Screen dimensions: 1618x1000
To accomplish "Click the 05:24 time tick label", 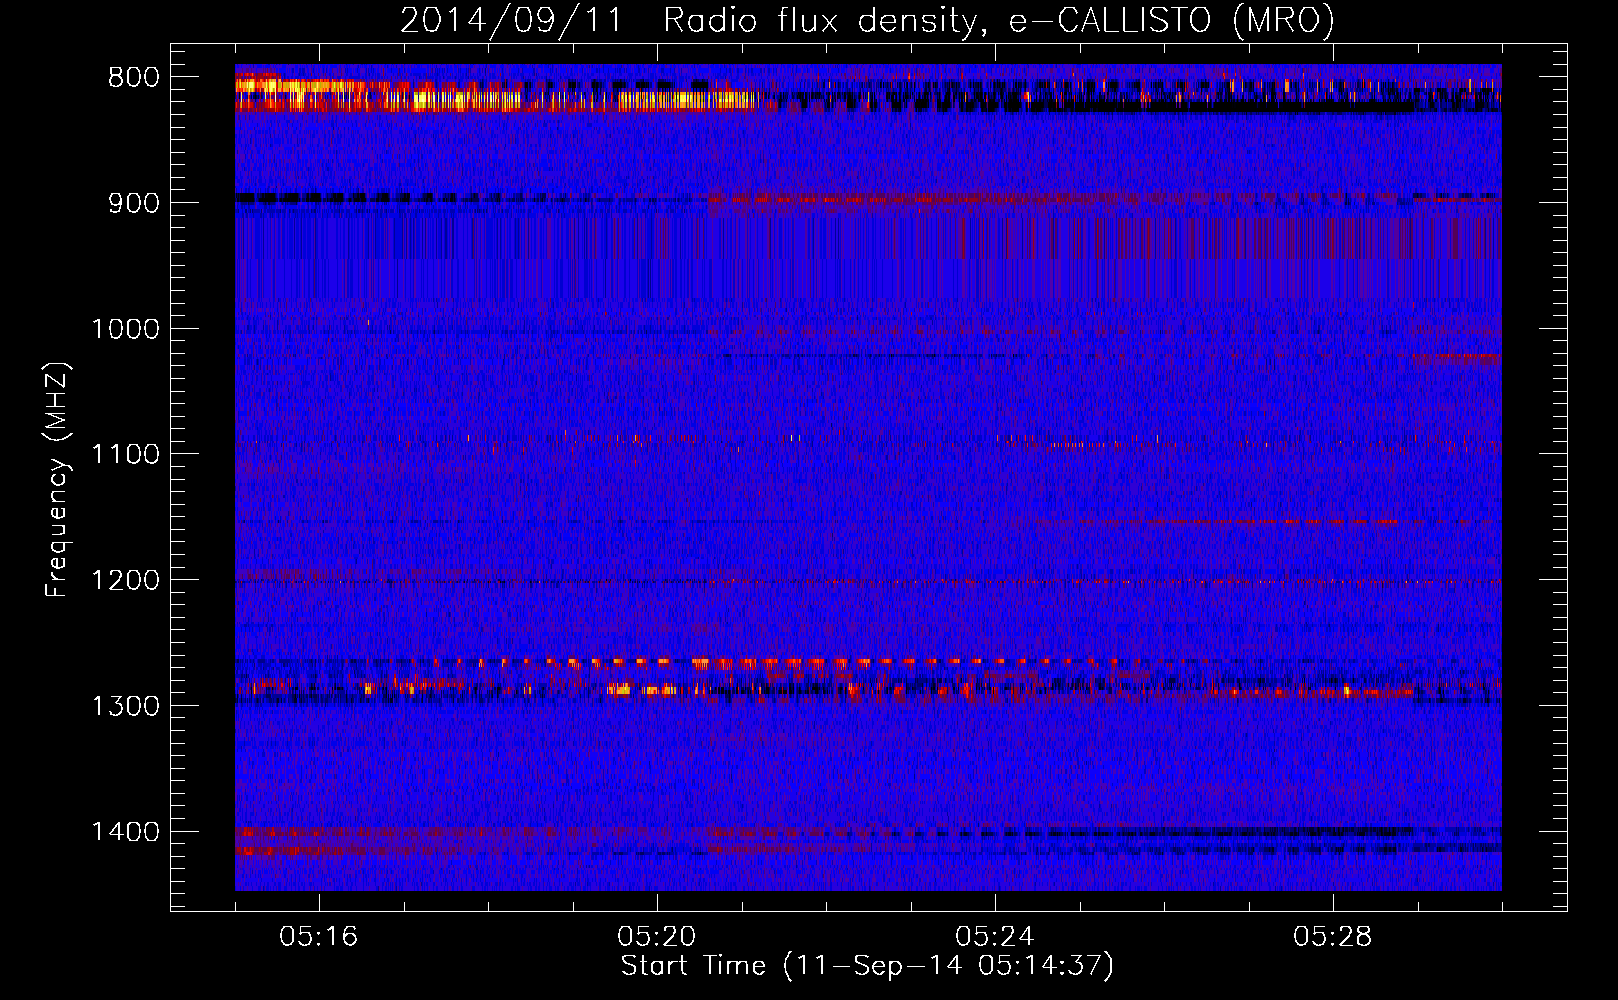I will tap(995, 937).
